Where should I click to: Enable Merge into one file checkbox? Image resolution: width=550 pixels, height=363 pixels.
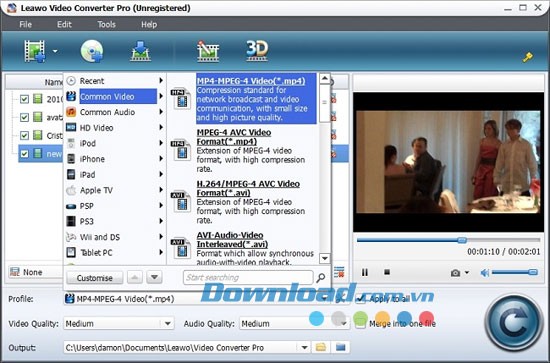[x=360, y=323]
